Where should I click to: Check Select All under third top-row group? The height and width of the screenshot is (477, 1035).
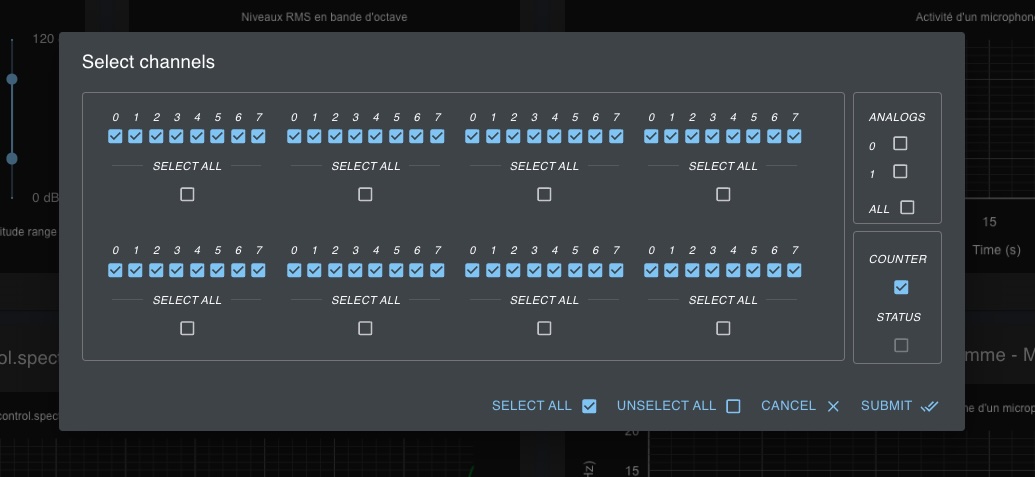click(x=544, y=194)
